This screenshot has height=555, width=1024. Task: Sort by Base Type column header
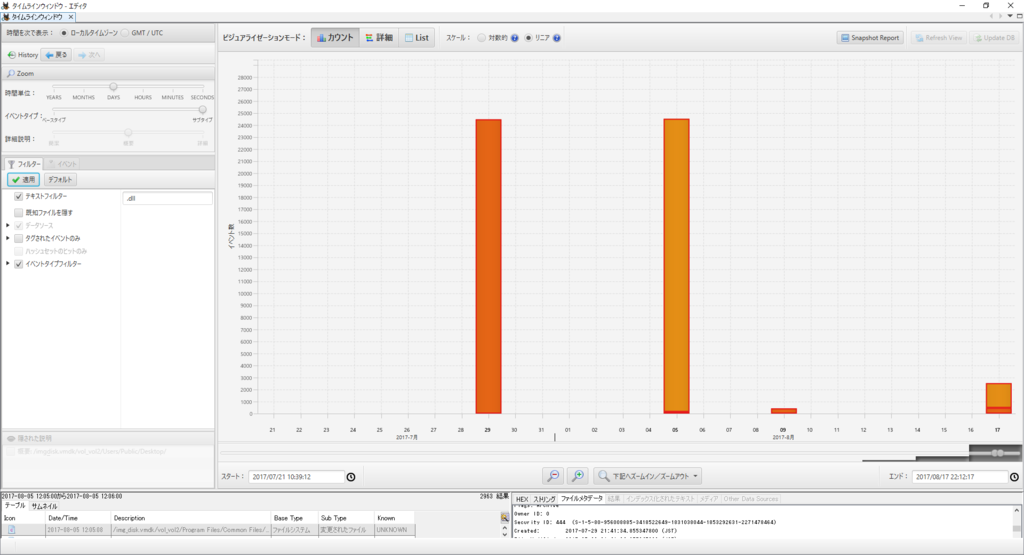[x=294, y=518]
